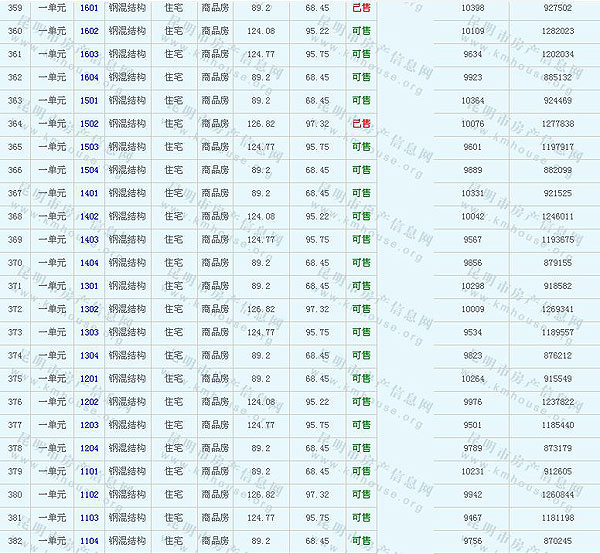Open room 1501 link

point(89,101)
